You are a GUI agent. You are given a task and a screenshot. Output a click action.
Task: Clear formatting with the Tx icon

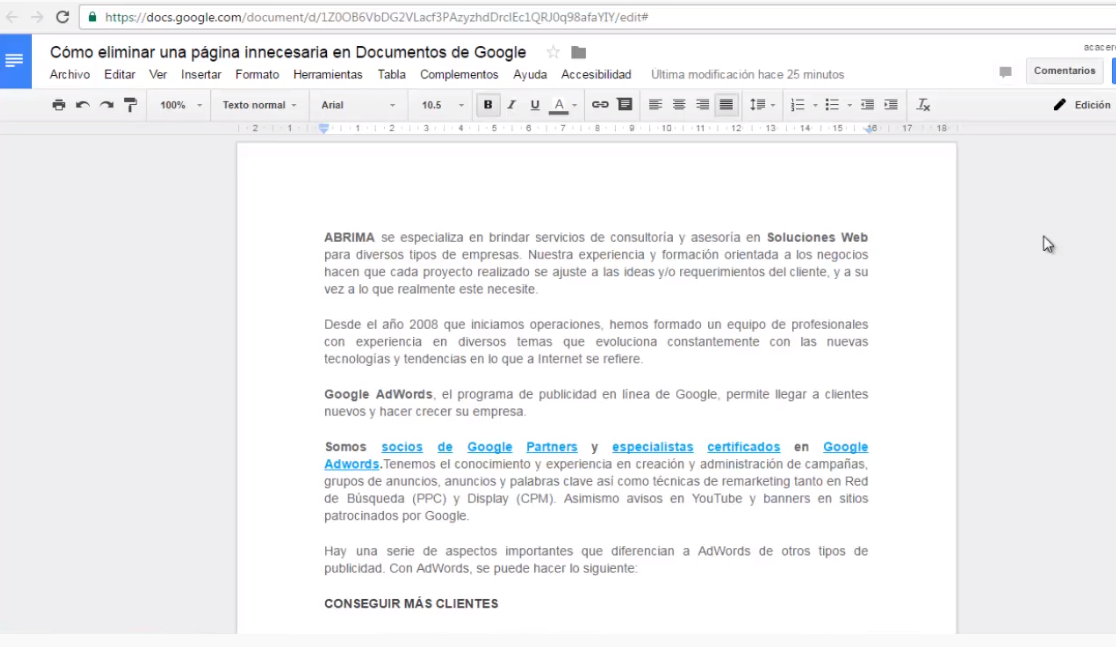[923, 105]
